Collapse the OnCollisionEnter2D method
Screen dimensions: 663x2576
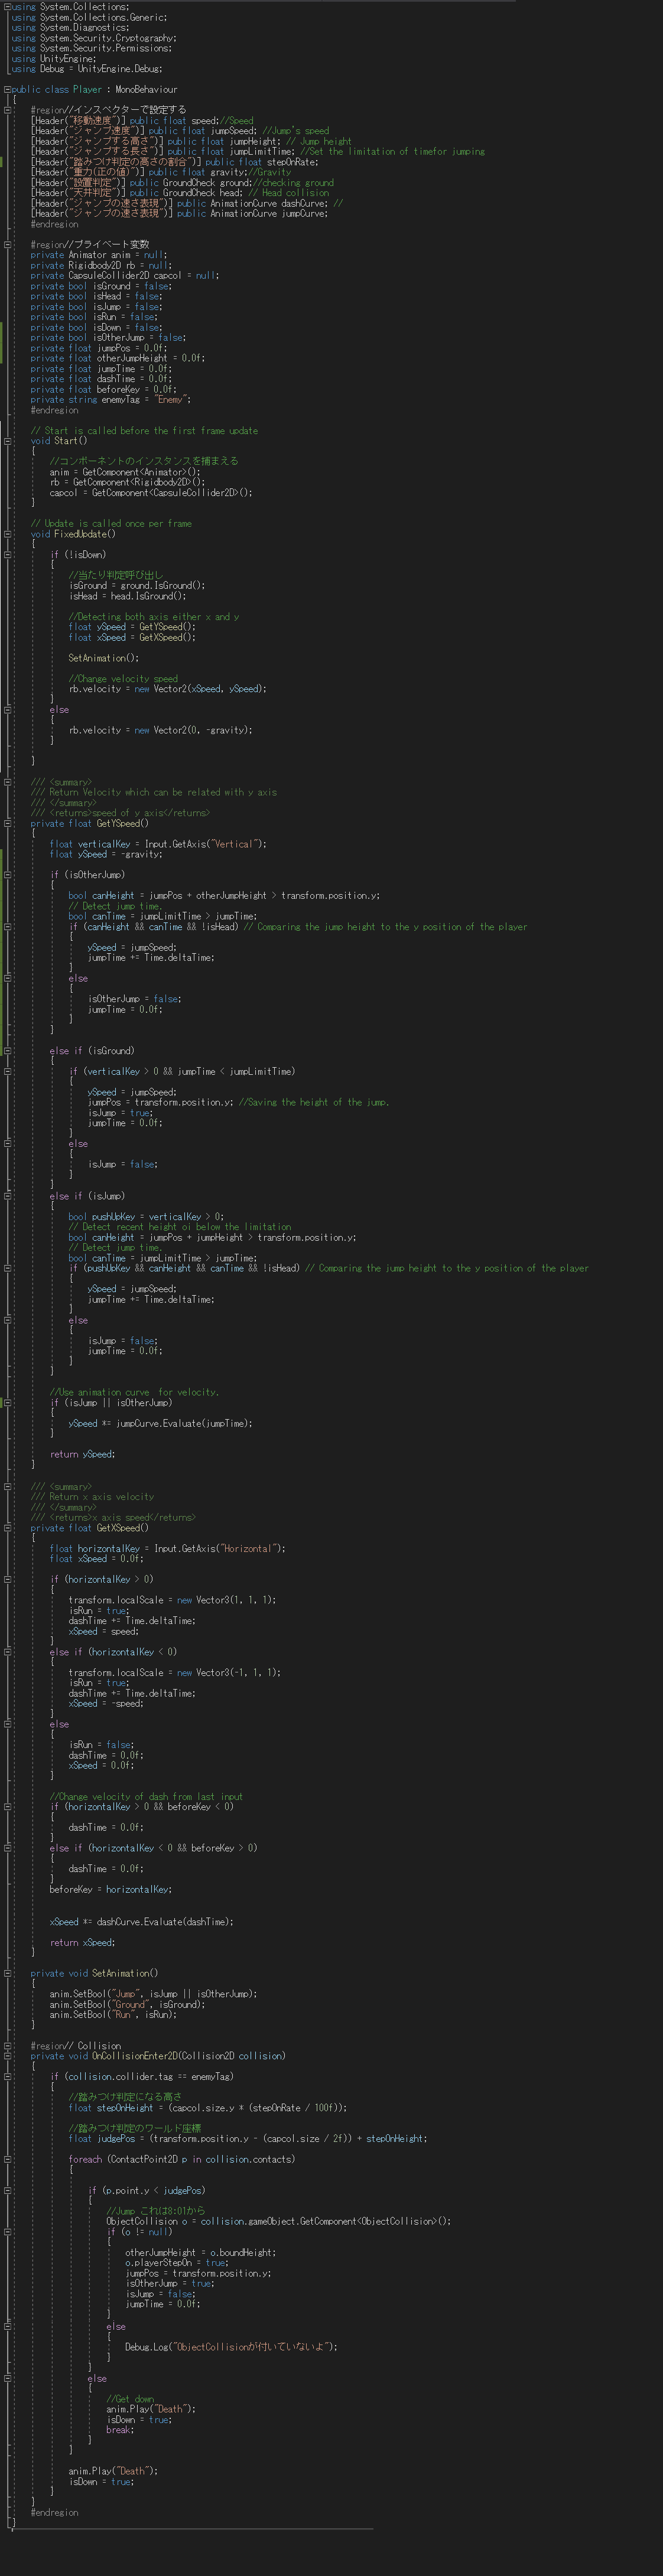(7, 2056)
